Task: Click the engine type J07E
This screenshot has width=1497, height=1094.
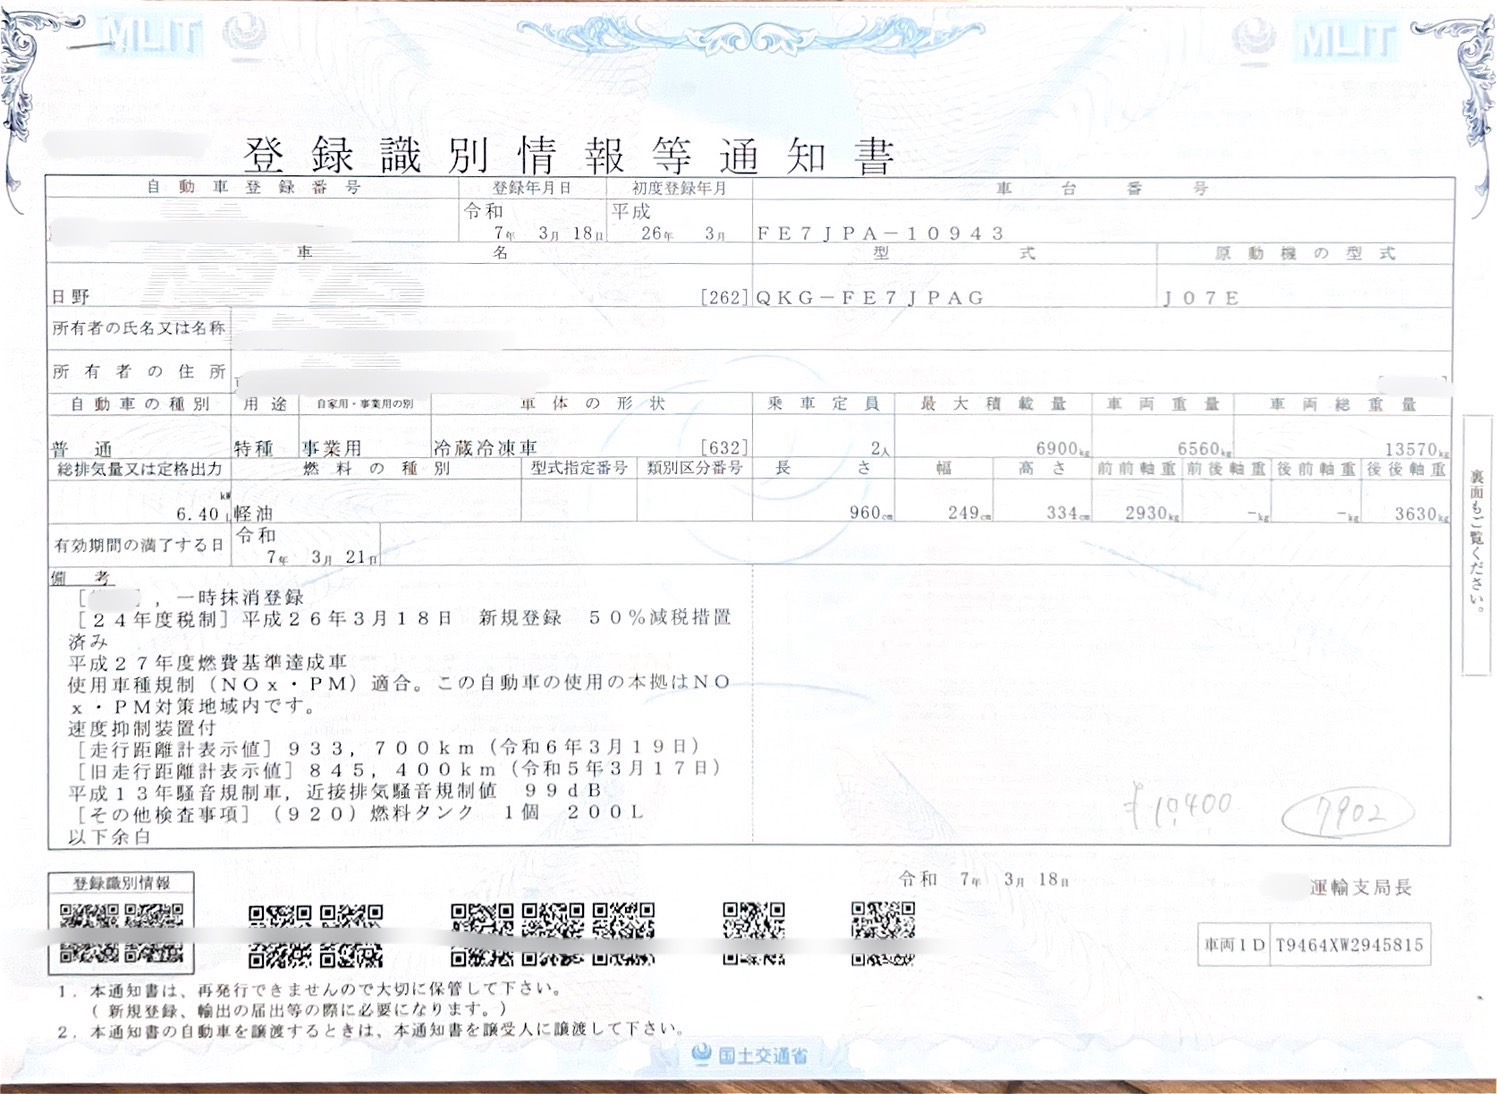Action: [x=1201, y=298]
